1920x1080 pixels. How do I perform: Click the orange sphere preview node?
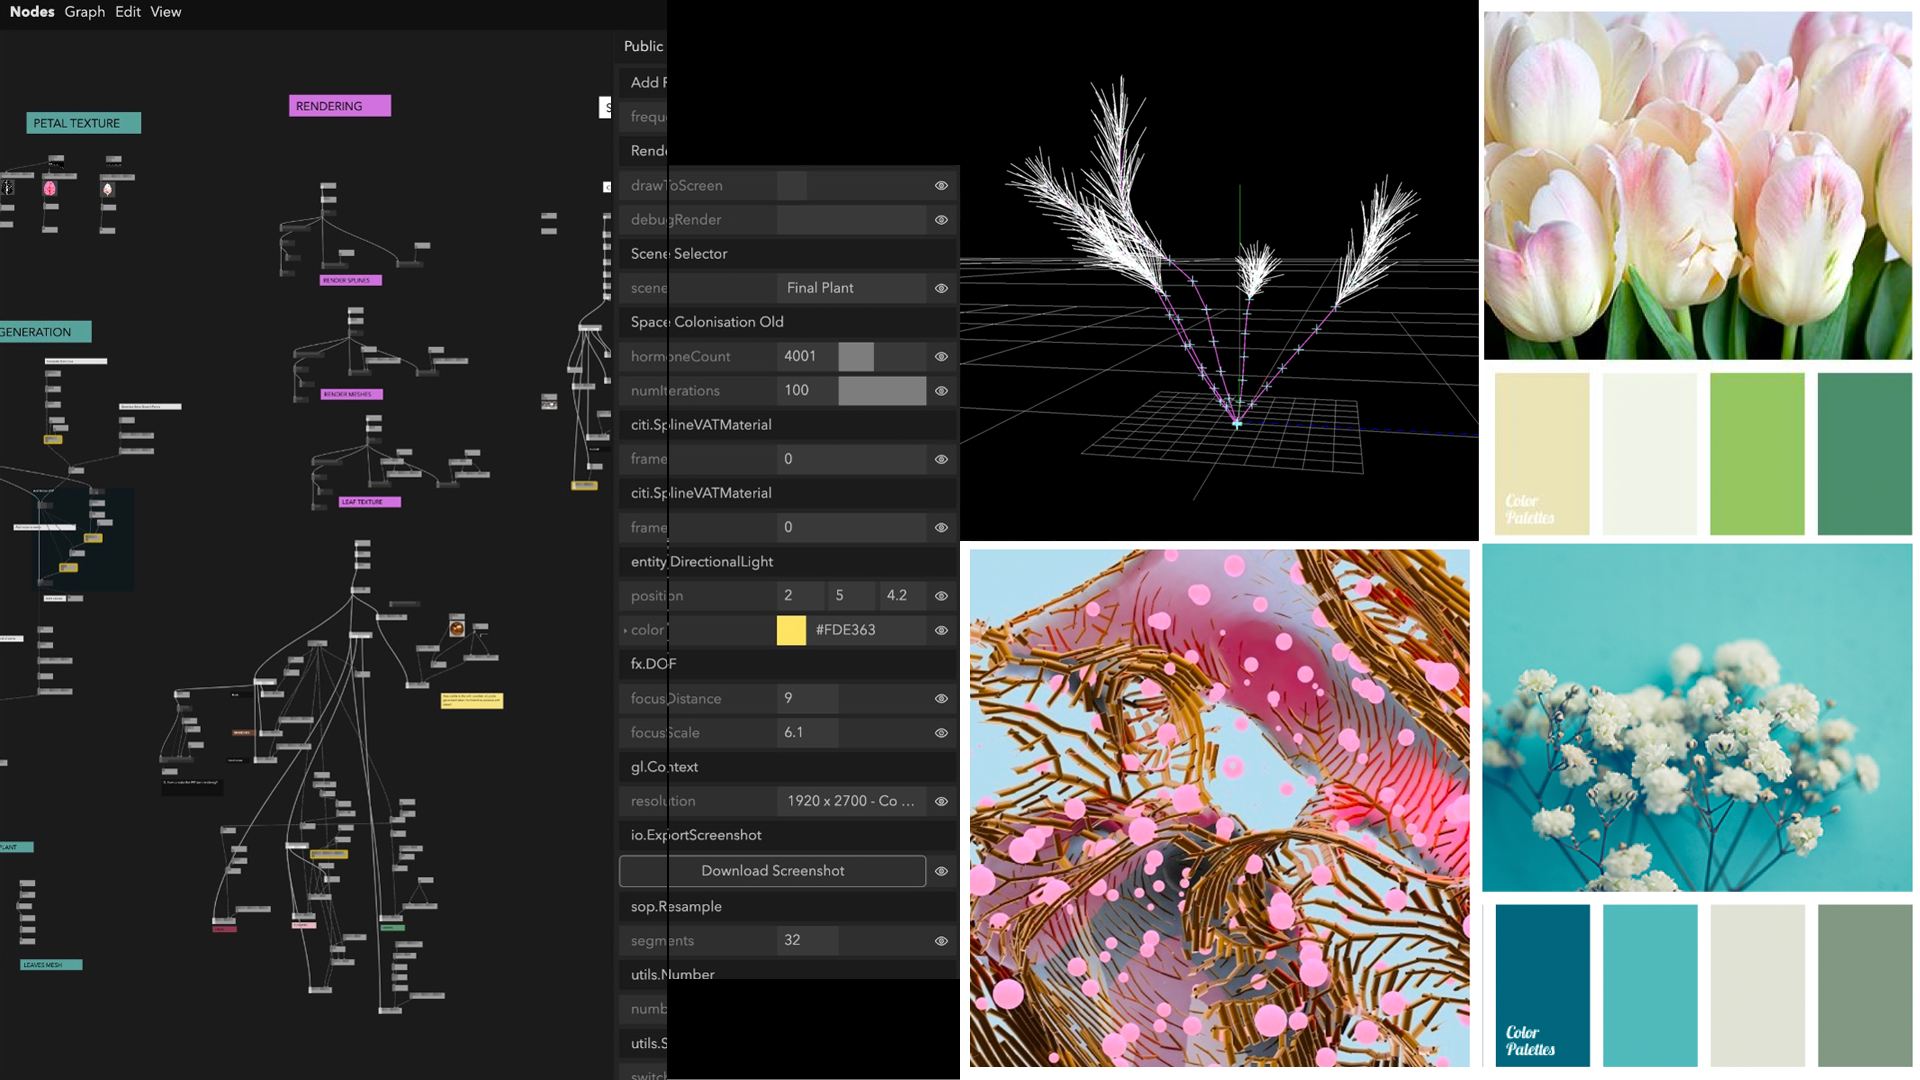pos(457,628)
